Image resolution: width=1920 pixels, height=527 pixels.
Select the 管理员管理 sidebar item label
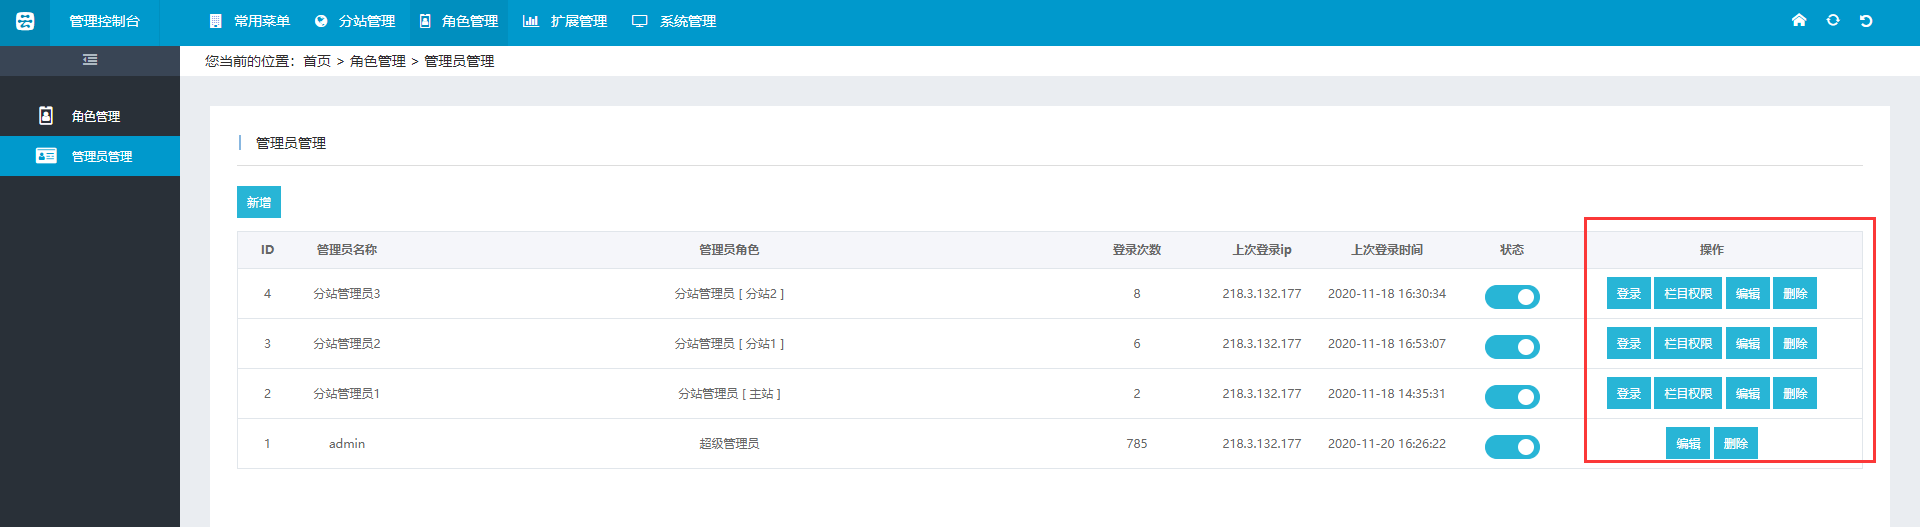point(102,156)
